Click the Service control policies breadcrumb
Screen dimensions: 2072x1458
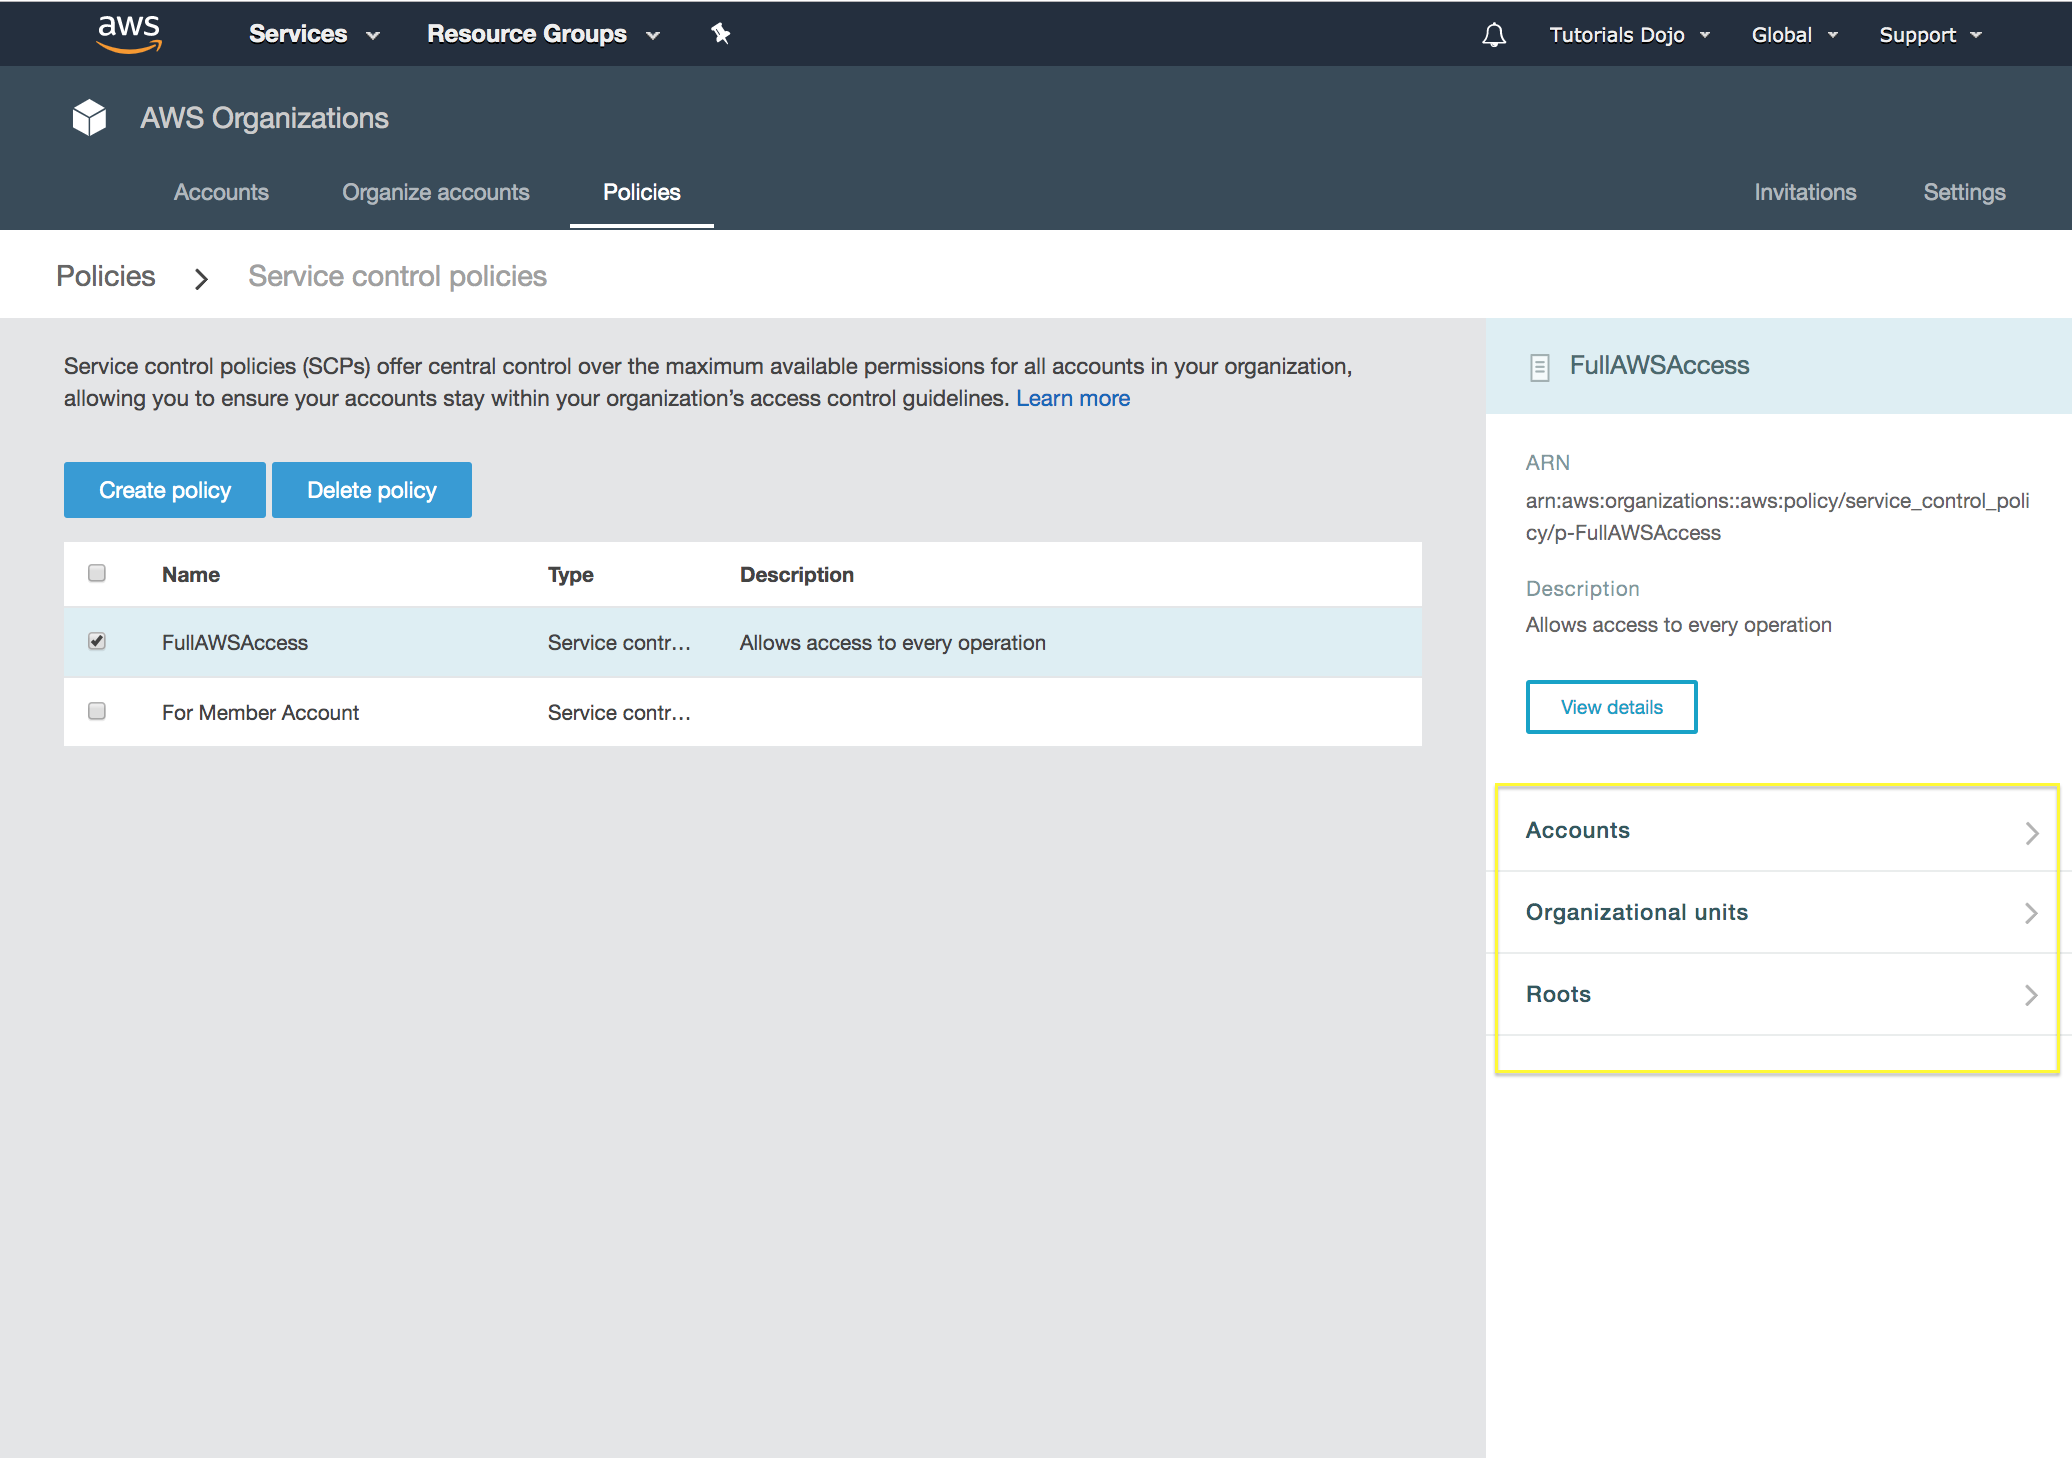[397, 276]
